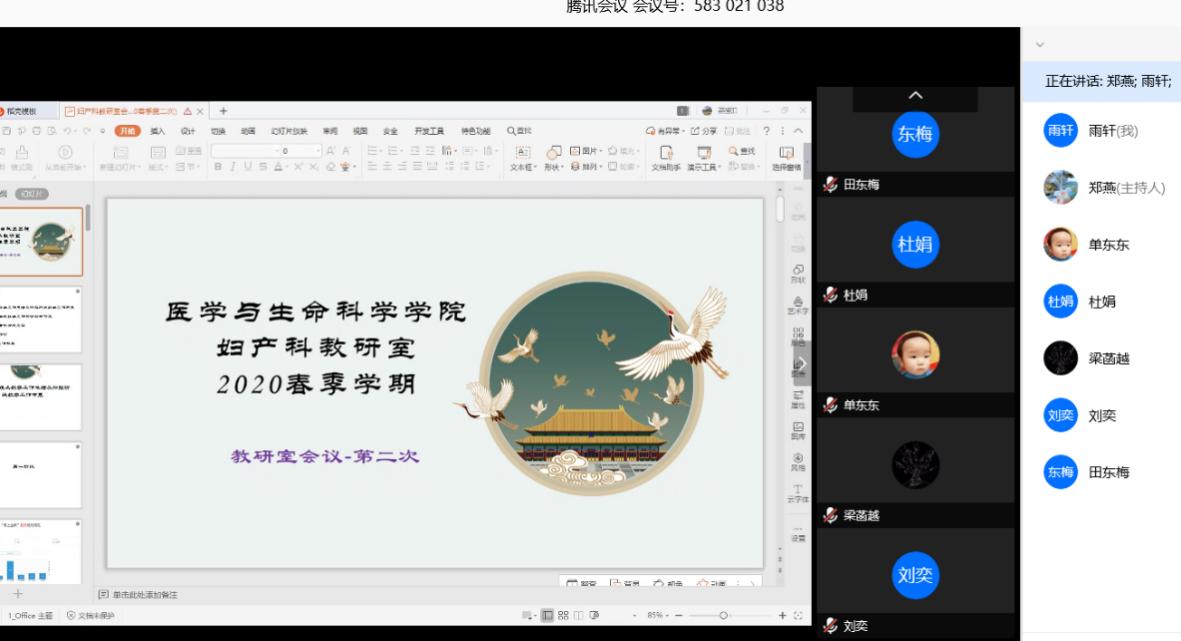Click the new slide (新建幻灯片) icon
This screenshot has width=1181, height=641.
(120, 157)
